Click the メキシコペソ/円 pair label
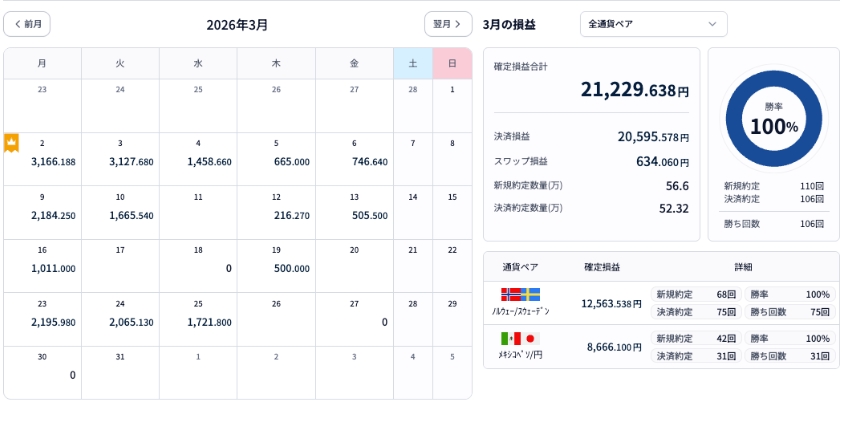The width and height of the screenshot is (844, 422). (x=521, y=355)
